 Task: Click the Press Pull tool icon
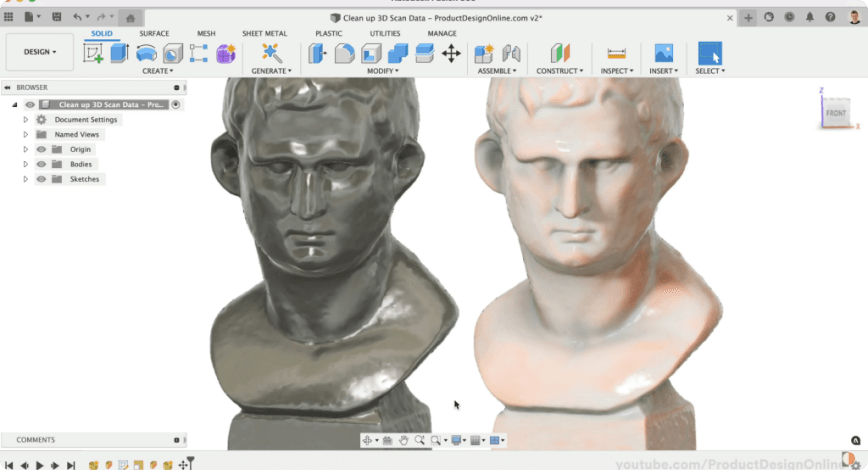click(x=318, y=54)
